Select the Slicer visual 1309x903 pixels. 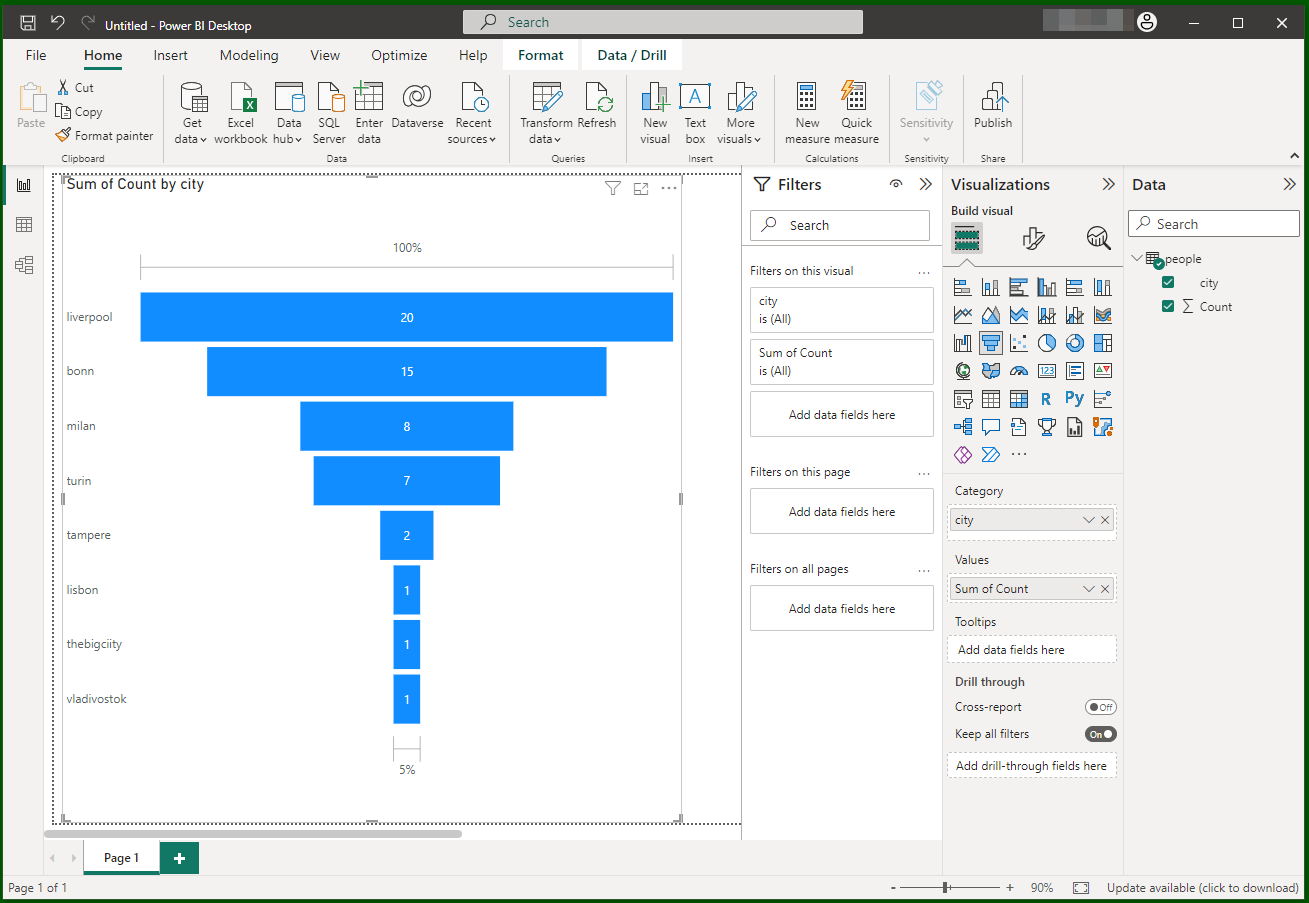tap(963, 399)
